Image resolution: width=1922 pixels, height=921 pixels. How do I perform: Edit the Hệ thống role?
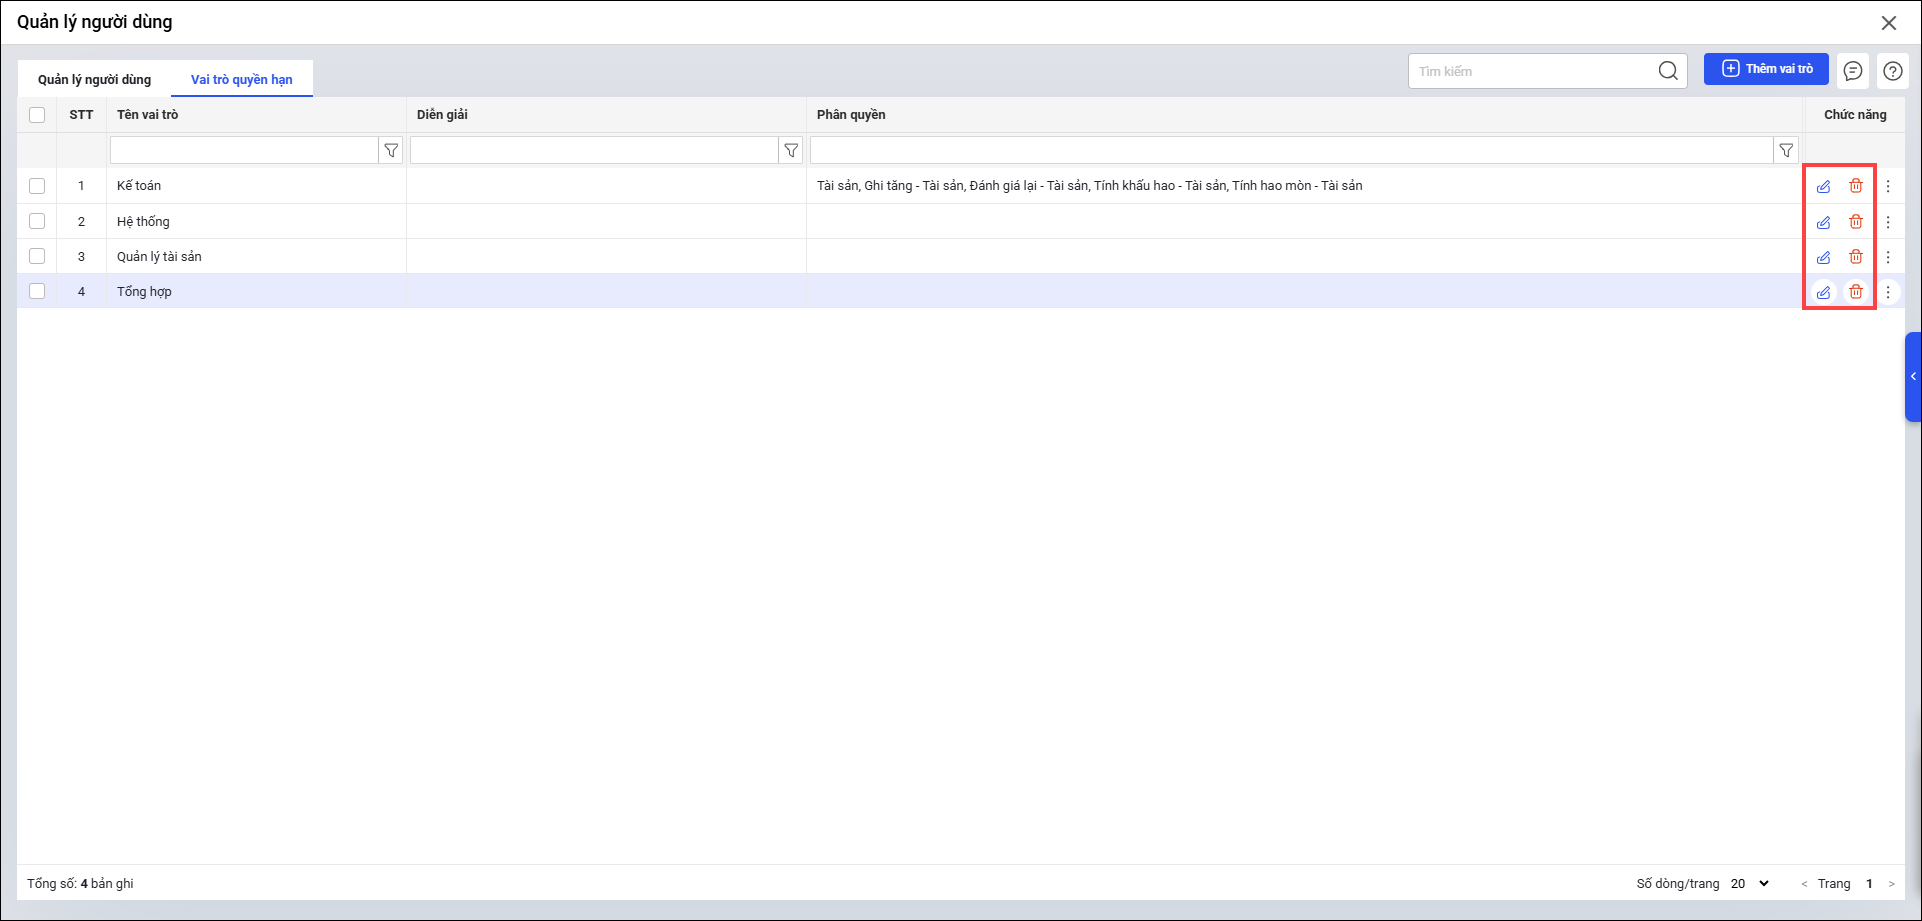pos(1823,222)
